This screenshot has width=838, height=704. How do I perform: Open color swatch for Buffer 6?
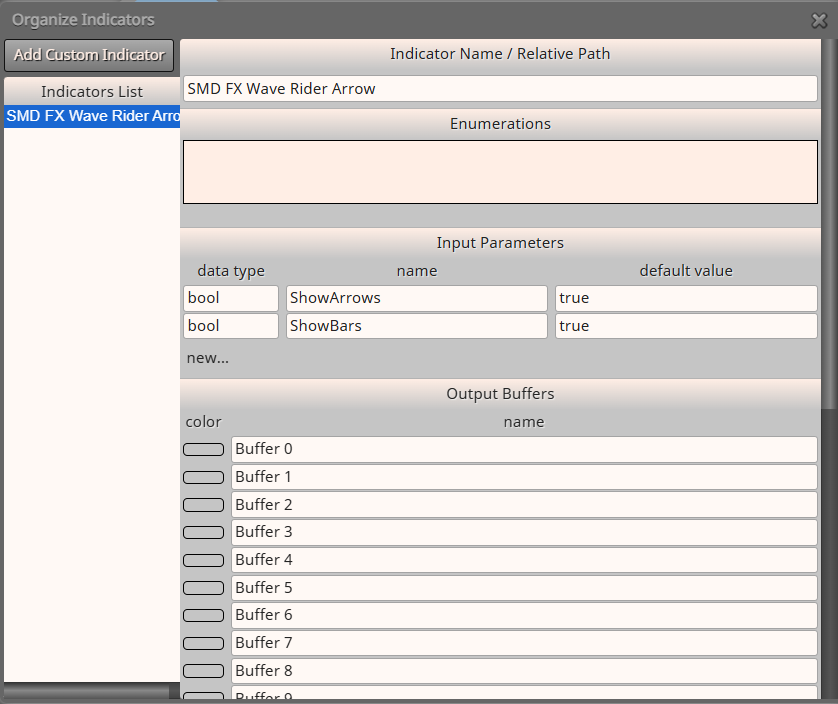pyautogui.click(x=204, y=615)
